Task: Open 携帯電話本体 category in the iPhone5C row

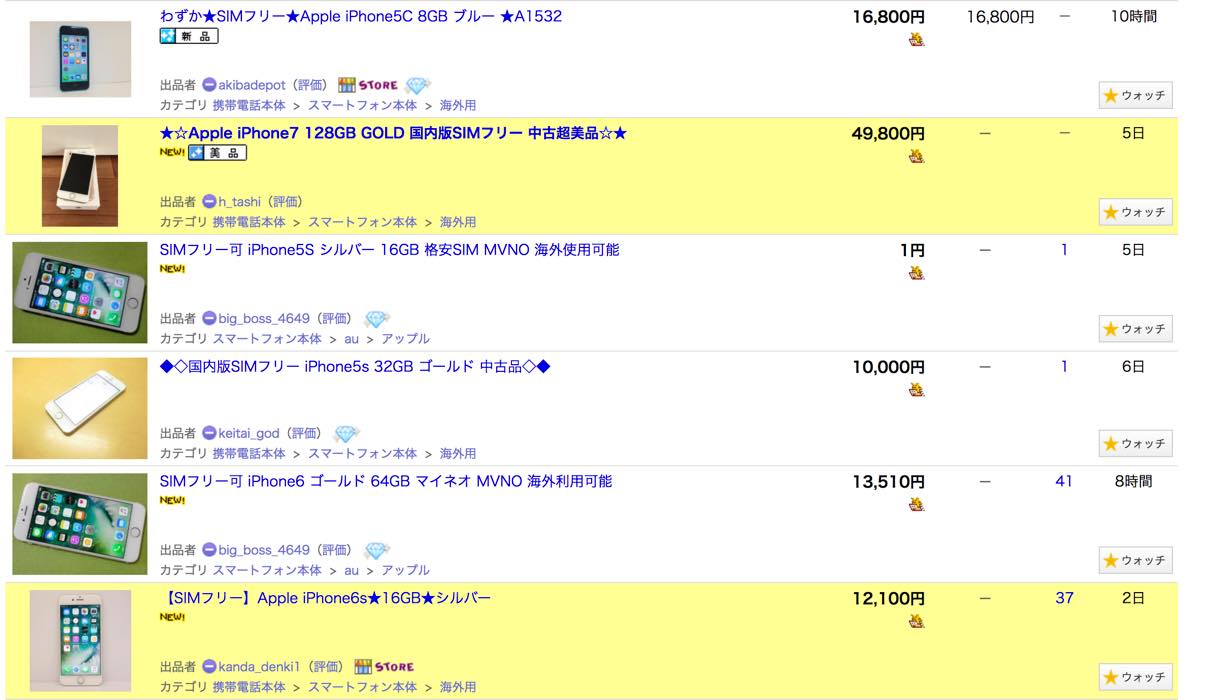Action: point(249,105)
